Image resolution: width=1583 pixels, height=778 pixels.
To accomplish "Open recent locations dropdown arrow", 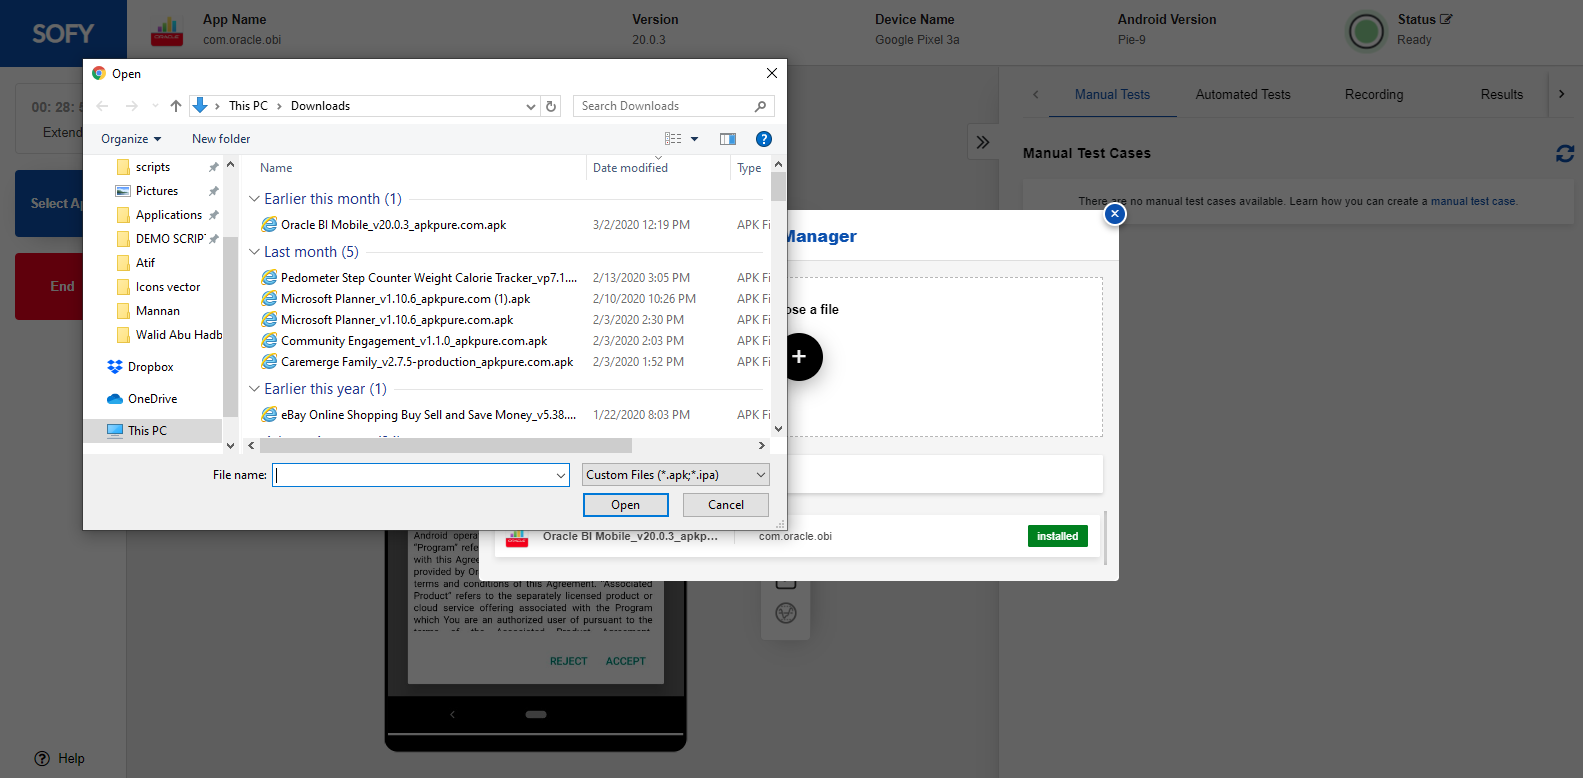I will pos(155,106).
